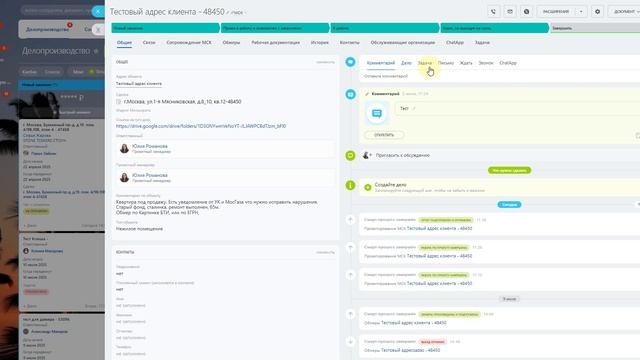Click the green info icon beside Создайте дело
The image size is (640, 360).
point(350,185)
